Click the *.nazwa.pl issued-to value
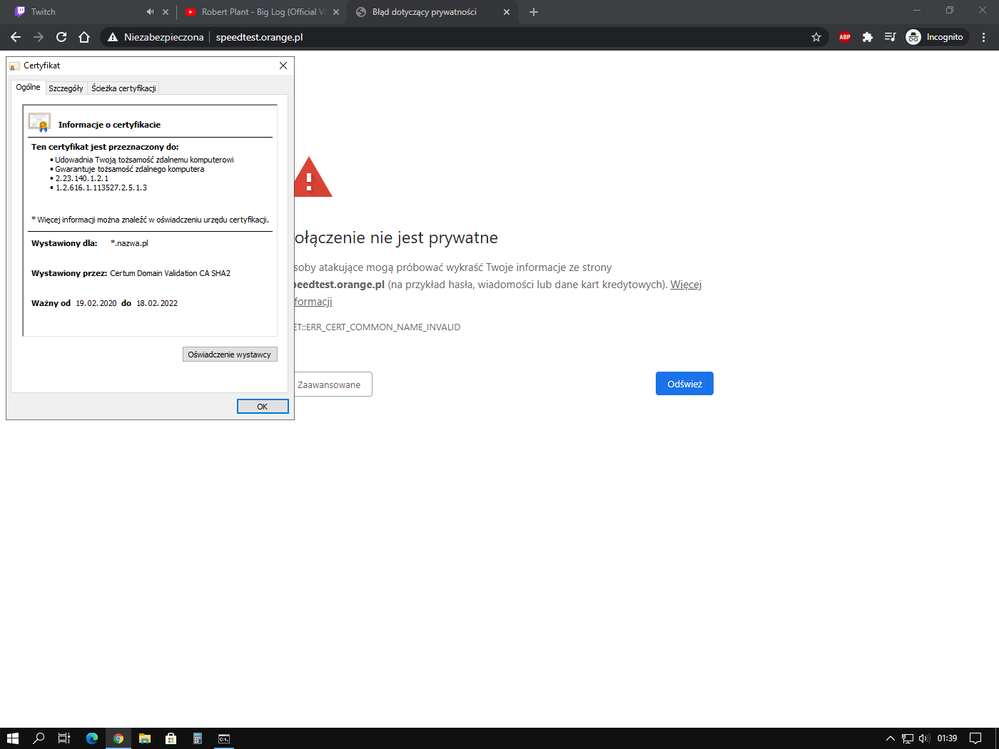 129,243
